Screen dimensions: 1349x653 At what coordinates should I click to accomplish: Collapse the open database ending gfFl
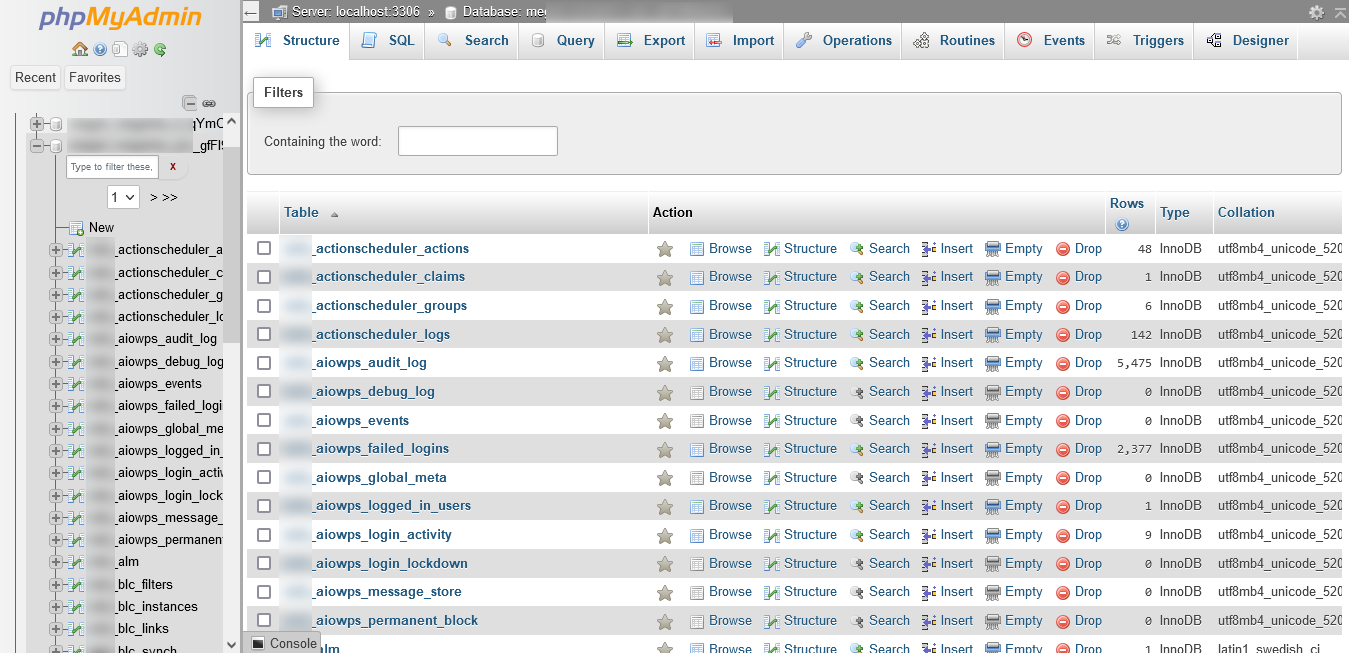[38, 146]
